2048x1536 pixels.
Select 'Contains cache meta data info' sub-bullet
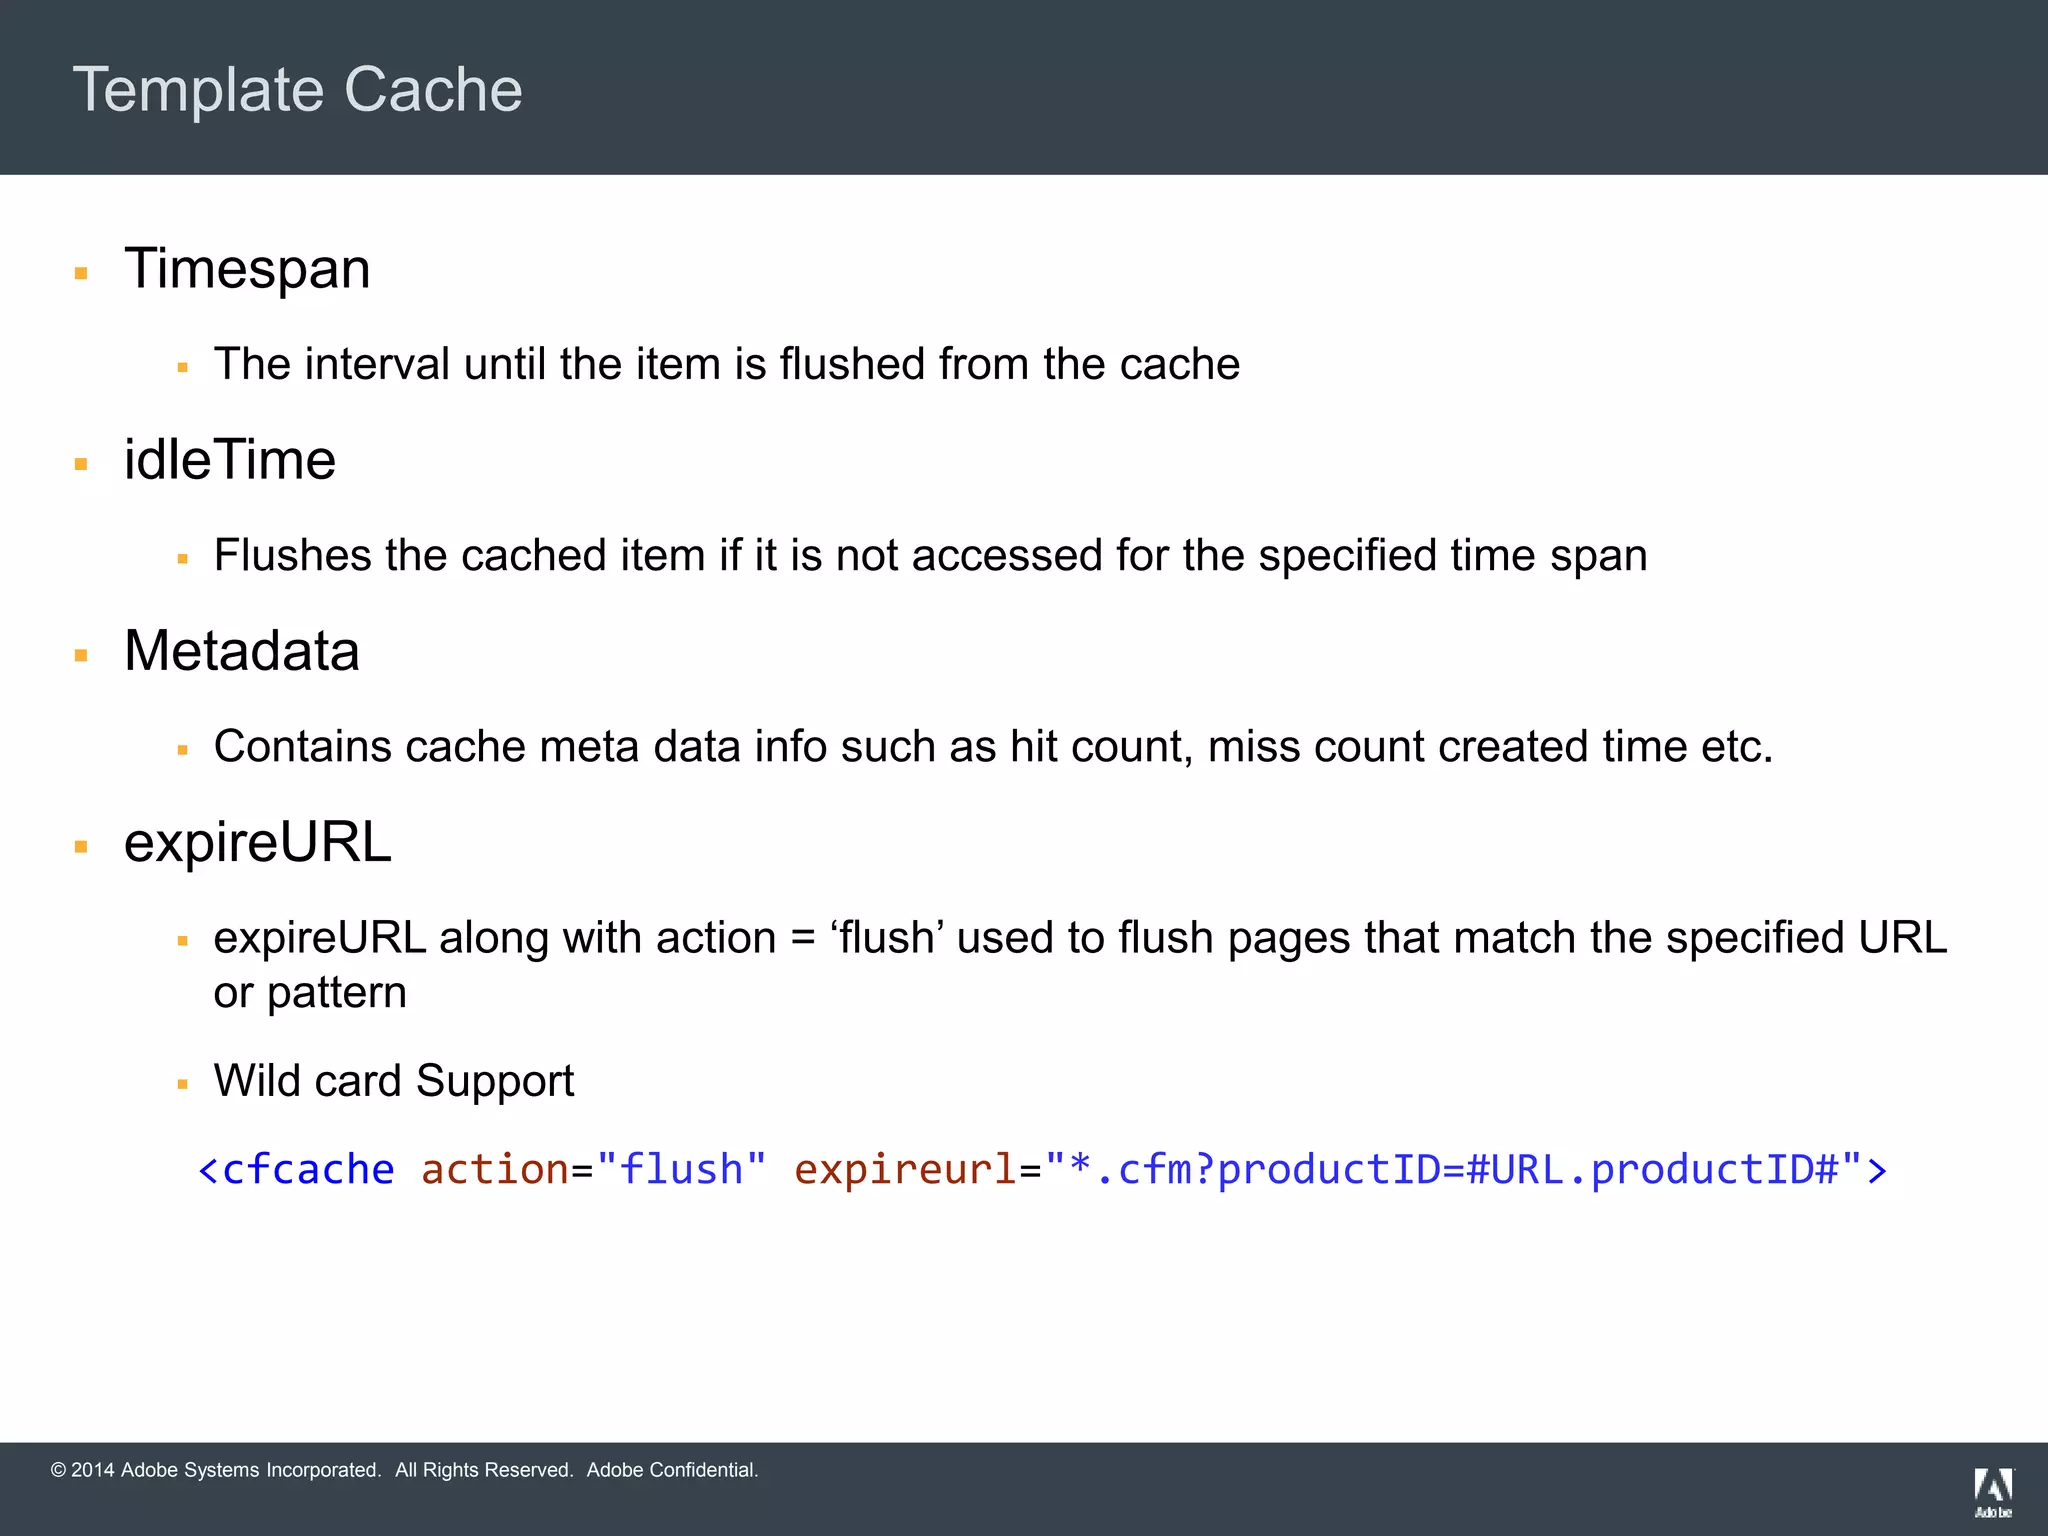994,747
